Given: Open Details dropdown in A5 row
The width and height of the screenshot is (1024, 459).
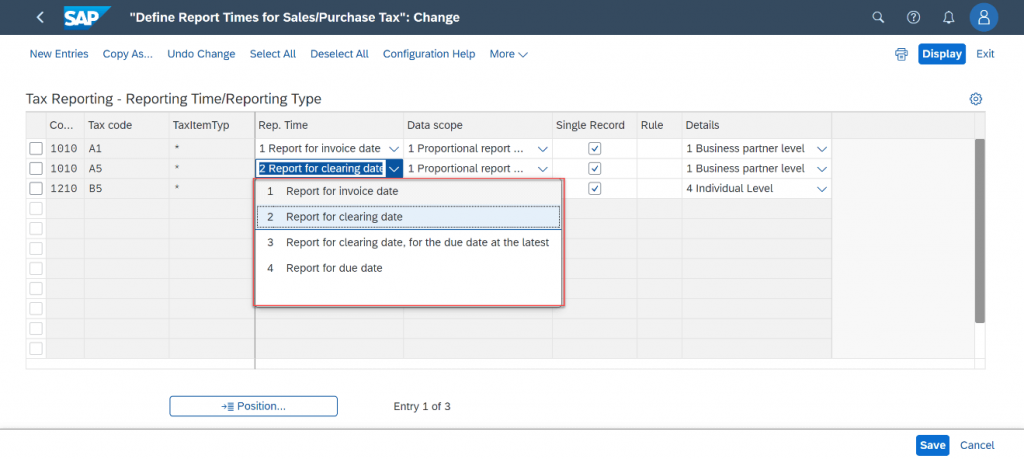Looking at the screenshot, I should point(822,168).
